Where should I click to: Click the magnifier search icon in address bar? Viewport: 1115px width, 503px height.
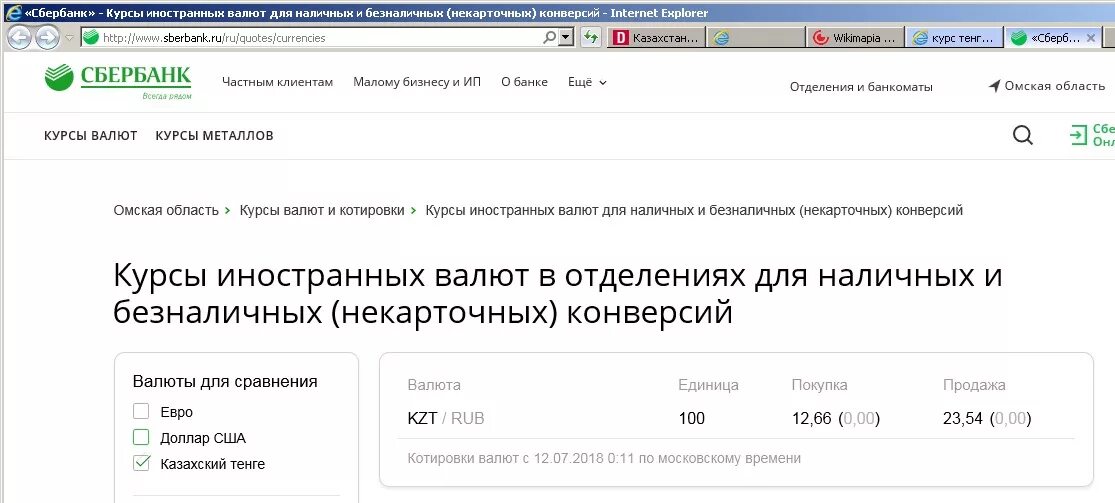(x=550, y=38)
